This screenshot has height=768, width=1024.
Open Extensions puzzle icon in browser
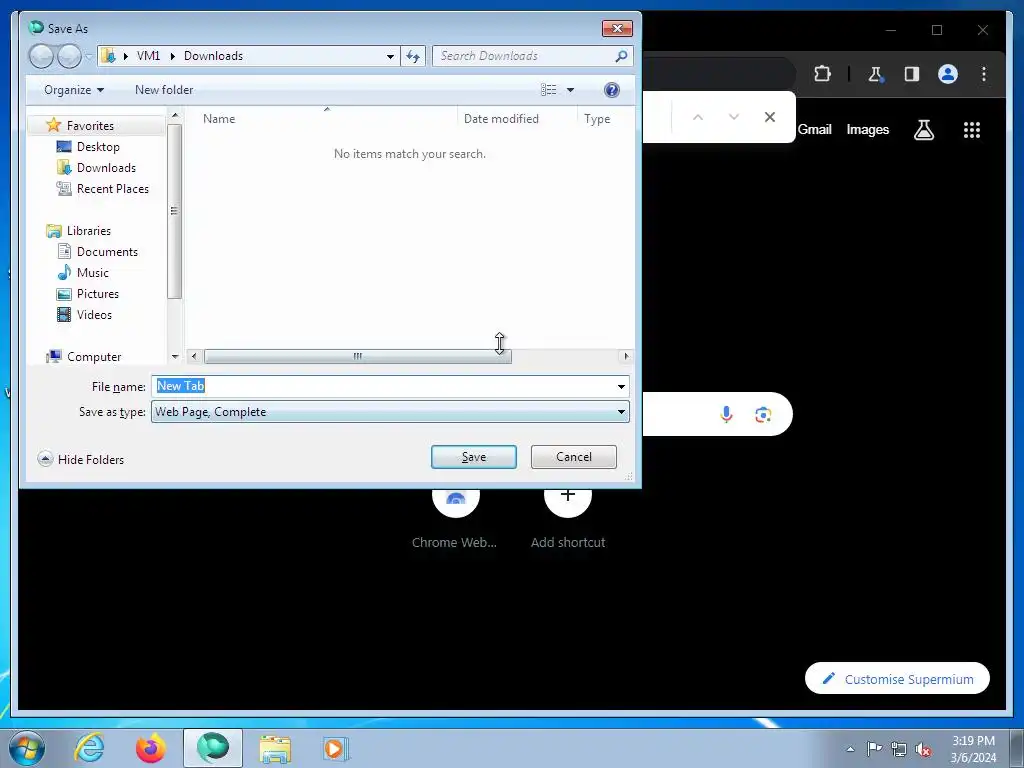click(x=822, y=74)
